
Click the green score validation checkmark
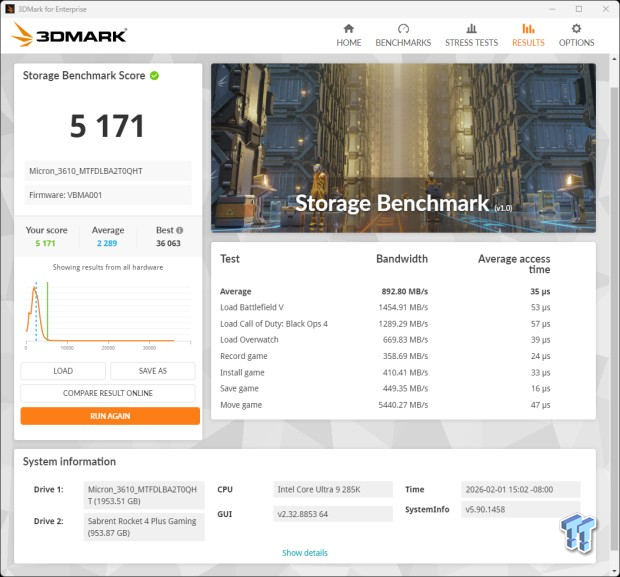[x=155, y=76]
